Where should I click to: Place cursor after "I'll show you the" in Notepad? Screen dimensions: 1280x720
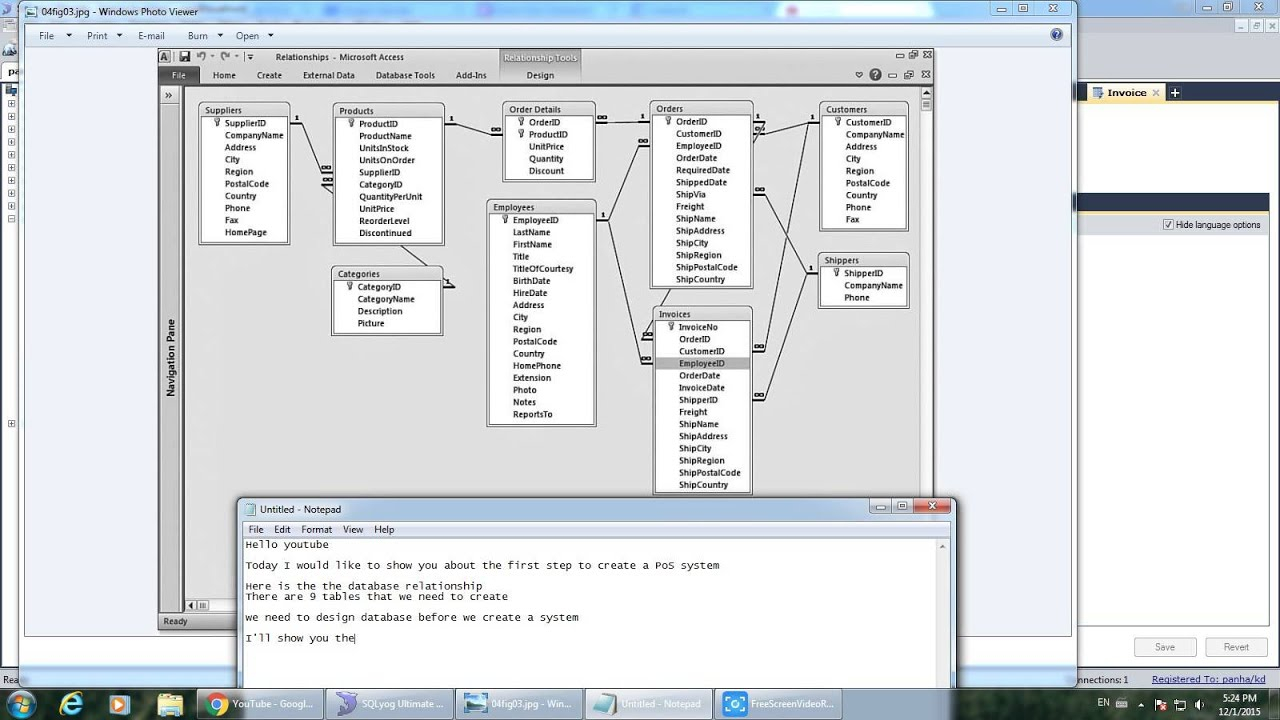coord(355,638)
